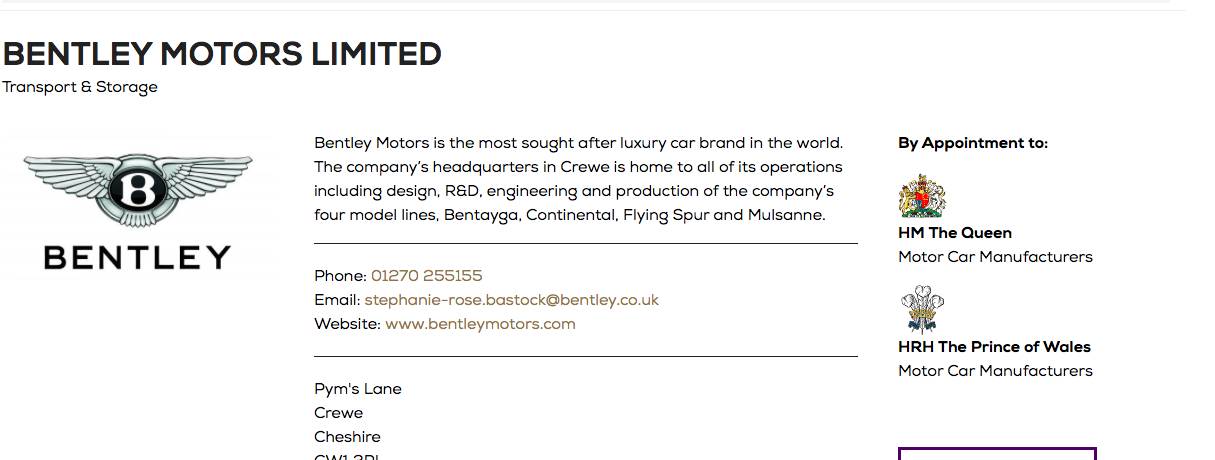Viewport: 1215px width, 460px height.
Task: Click the HM The Queen label
Action: pos(954,233)
